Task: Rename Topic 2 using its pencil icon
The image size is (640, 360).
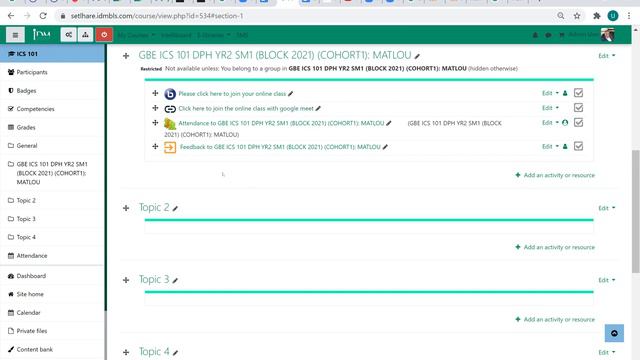Action: tap(175, 209)
